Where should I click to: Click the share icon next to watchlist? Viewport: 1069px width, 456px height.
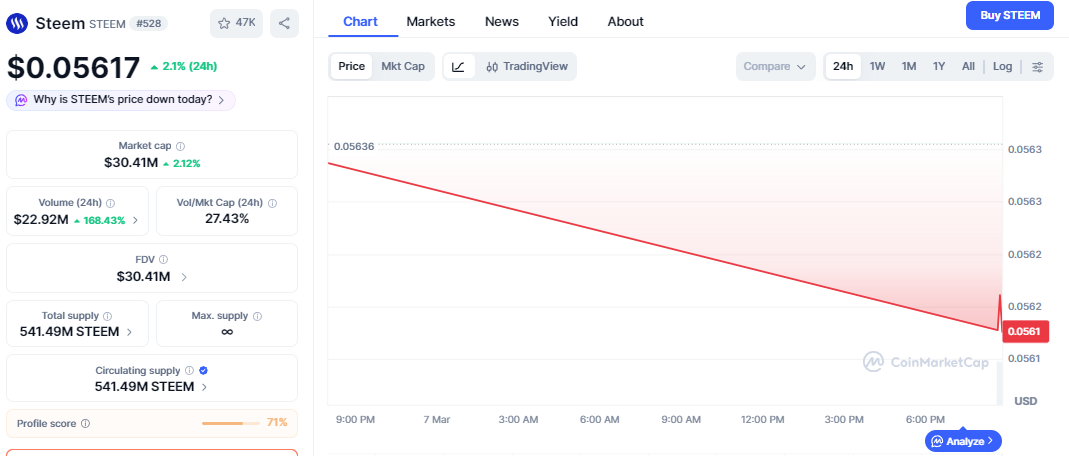(285, 23)
